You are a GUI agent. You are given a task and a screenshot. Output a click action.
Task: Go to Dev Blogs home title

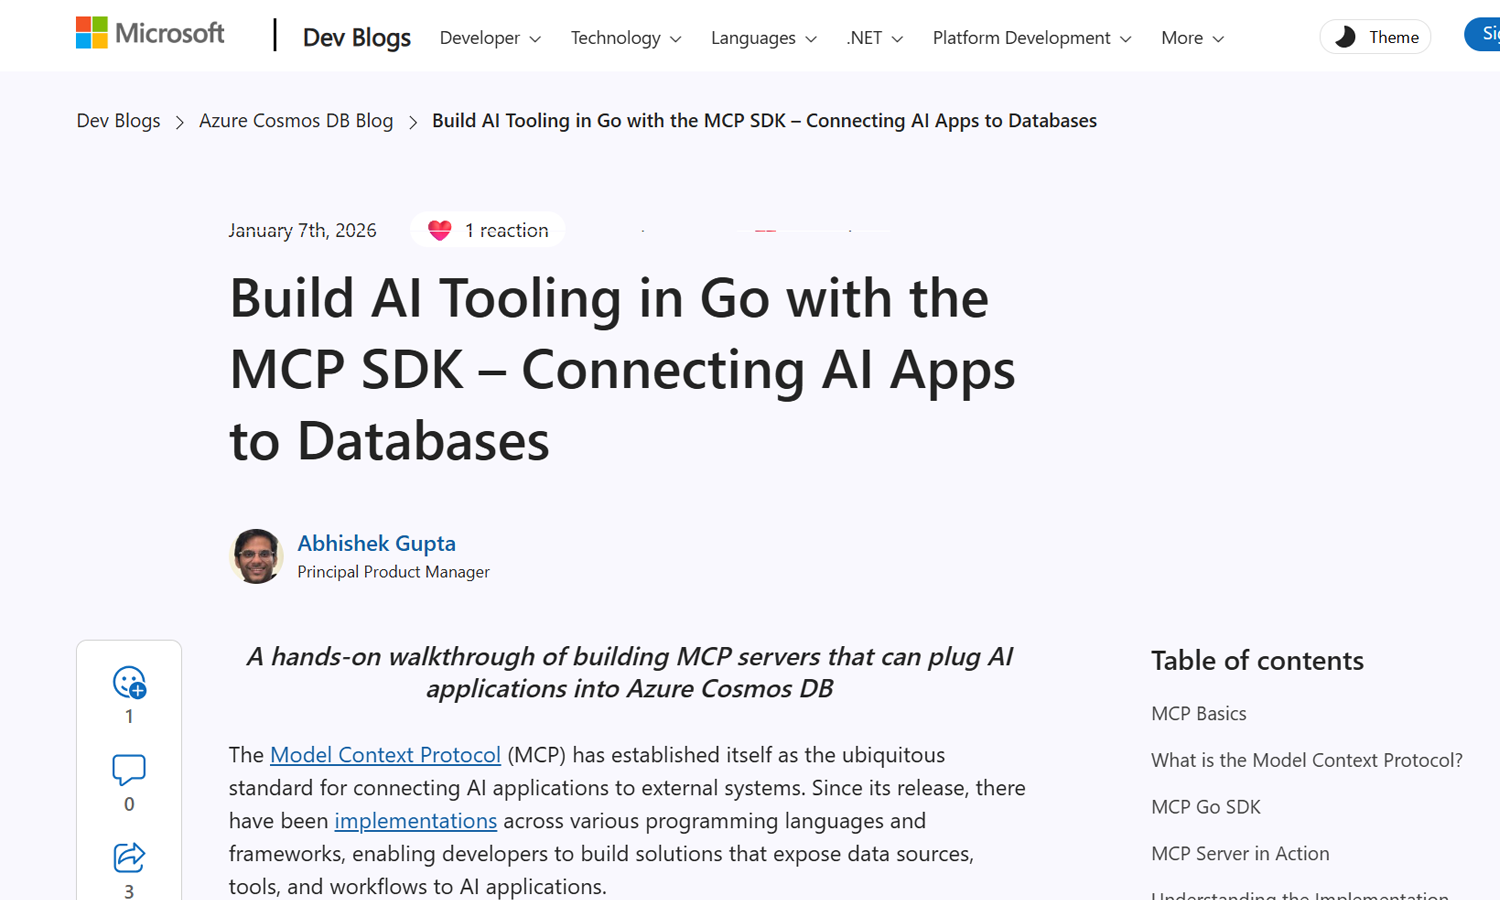356,37
